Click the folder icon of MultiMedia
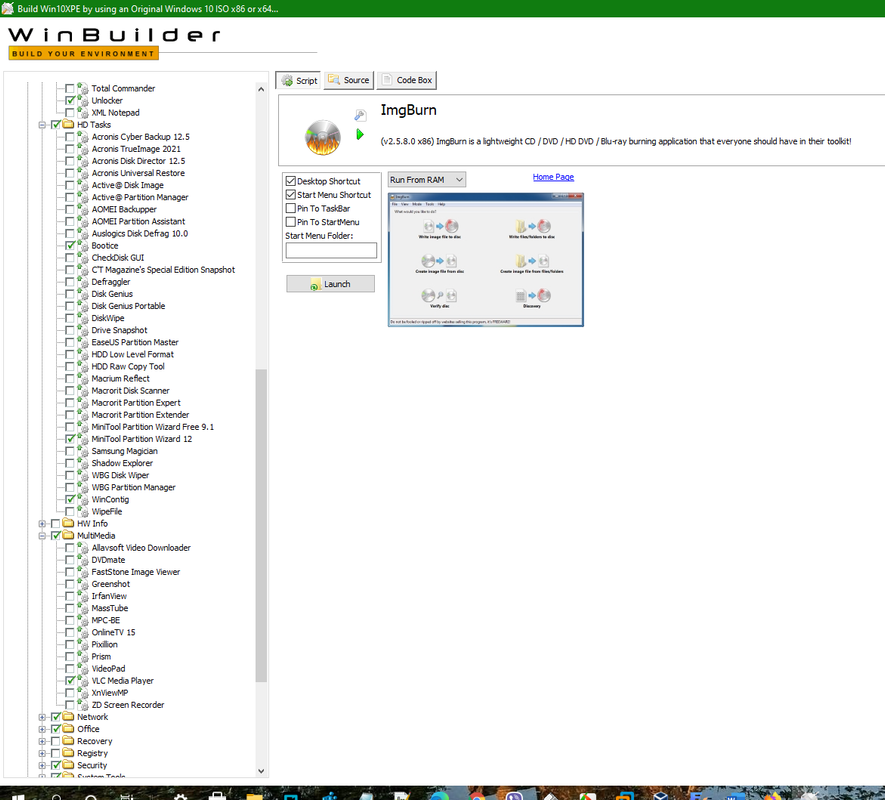Screen dimensions: 885x800 [x=68, y=535]
